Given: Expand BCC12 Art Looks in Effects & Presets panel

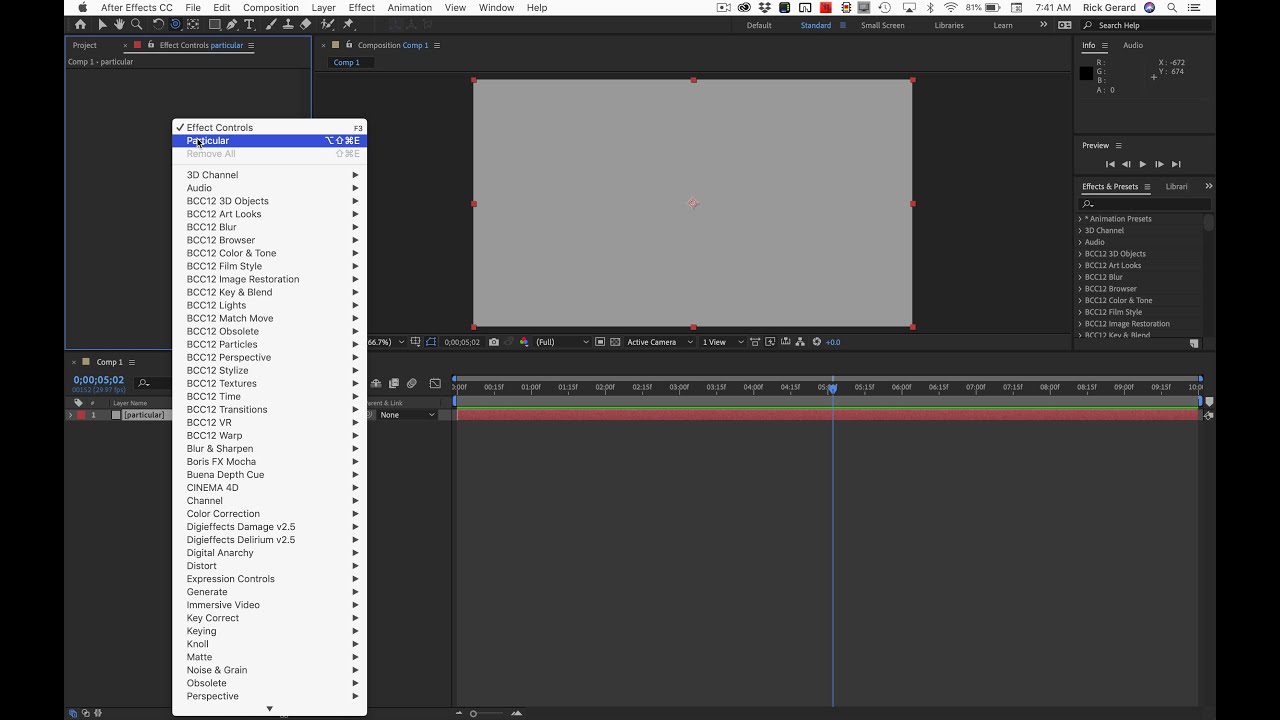Looking at the screenshot, I should [1080, 266].
